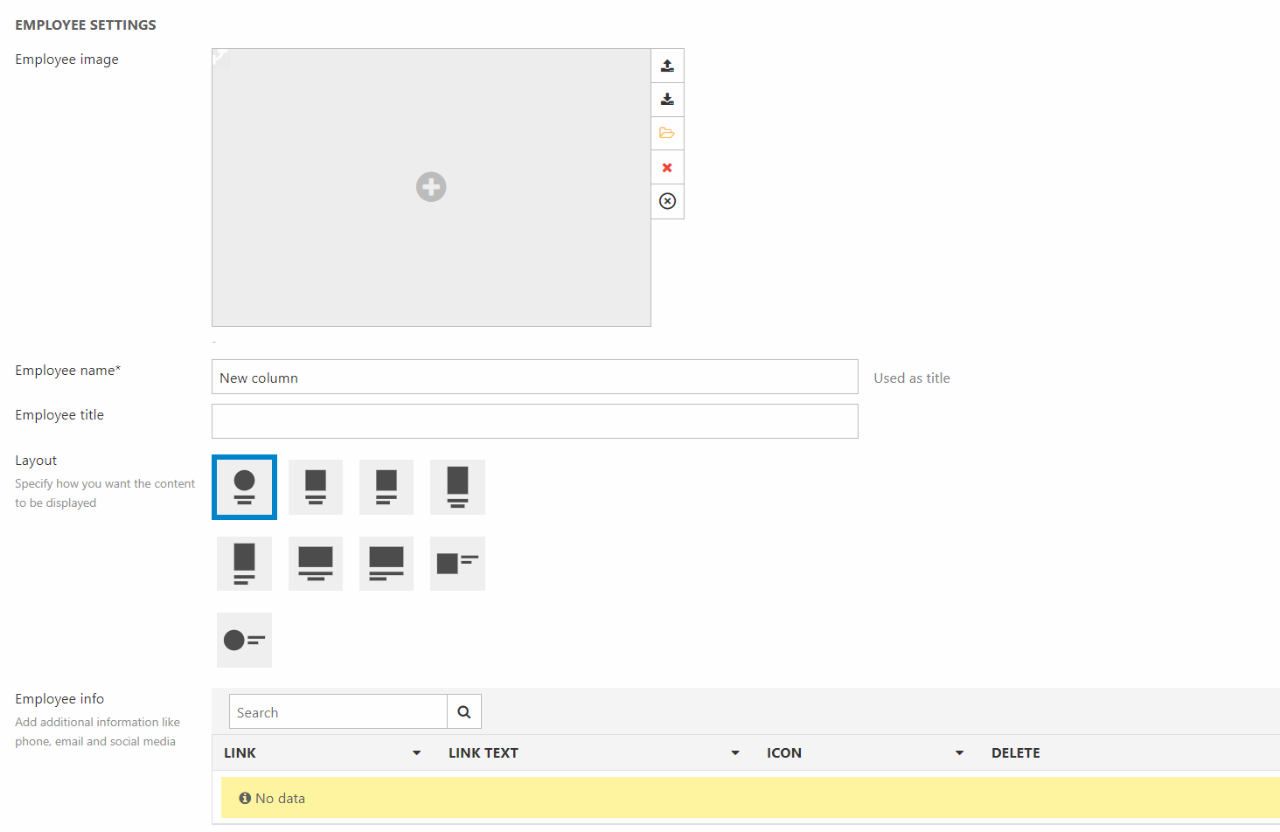The height and width of the screenshot is (832, 1280).
Task: Select circle image with text right layout
Action: 244,640
